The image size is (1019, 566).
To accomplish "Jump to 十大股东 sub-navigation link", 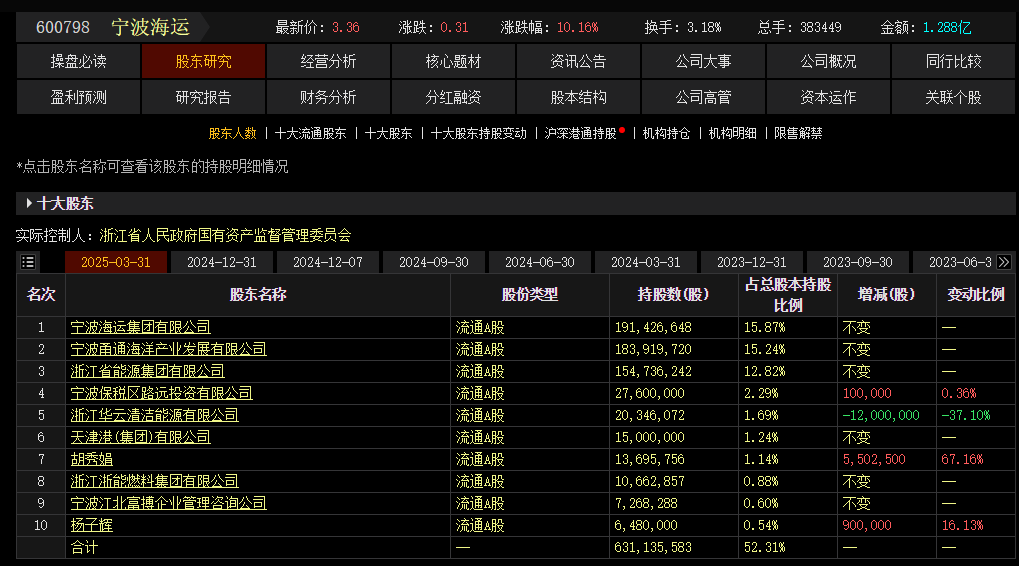I will pos(389,133).
